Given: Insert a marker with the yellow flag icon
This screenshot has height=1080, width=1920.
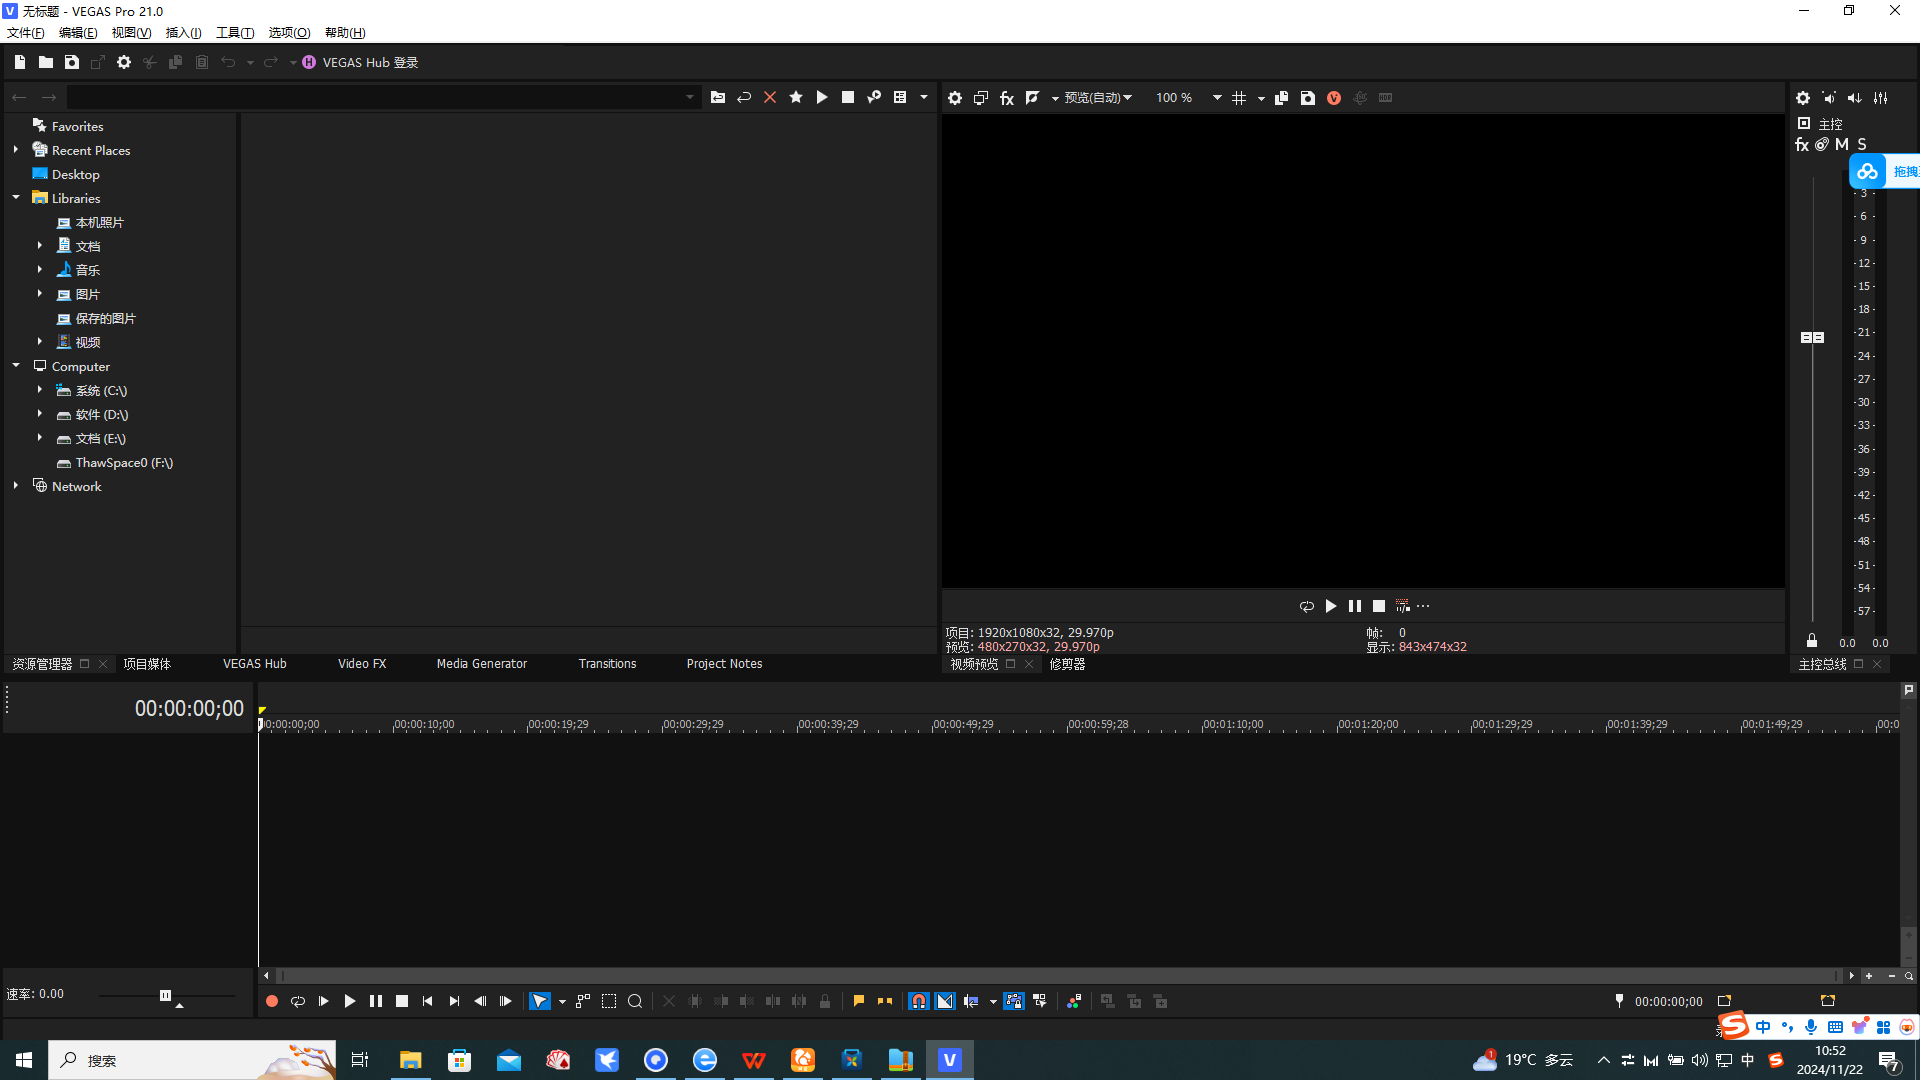Looking at the screenshot, I should click(859, 1001).
